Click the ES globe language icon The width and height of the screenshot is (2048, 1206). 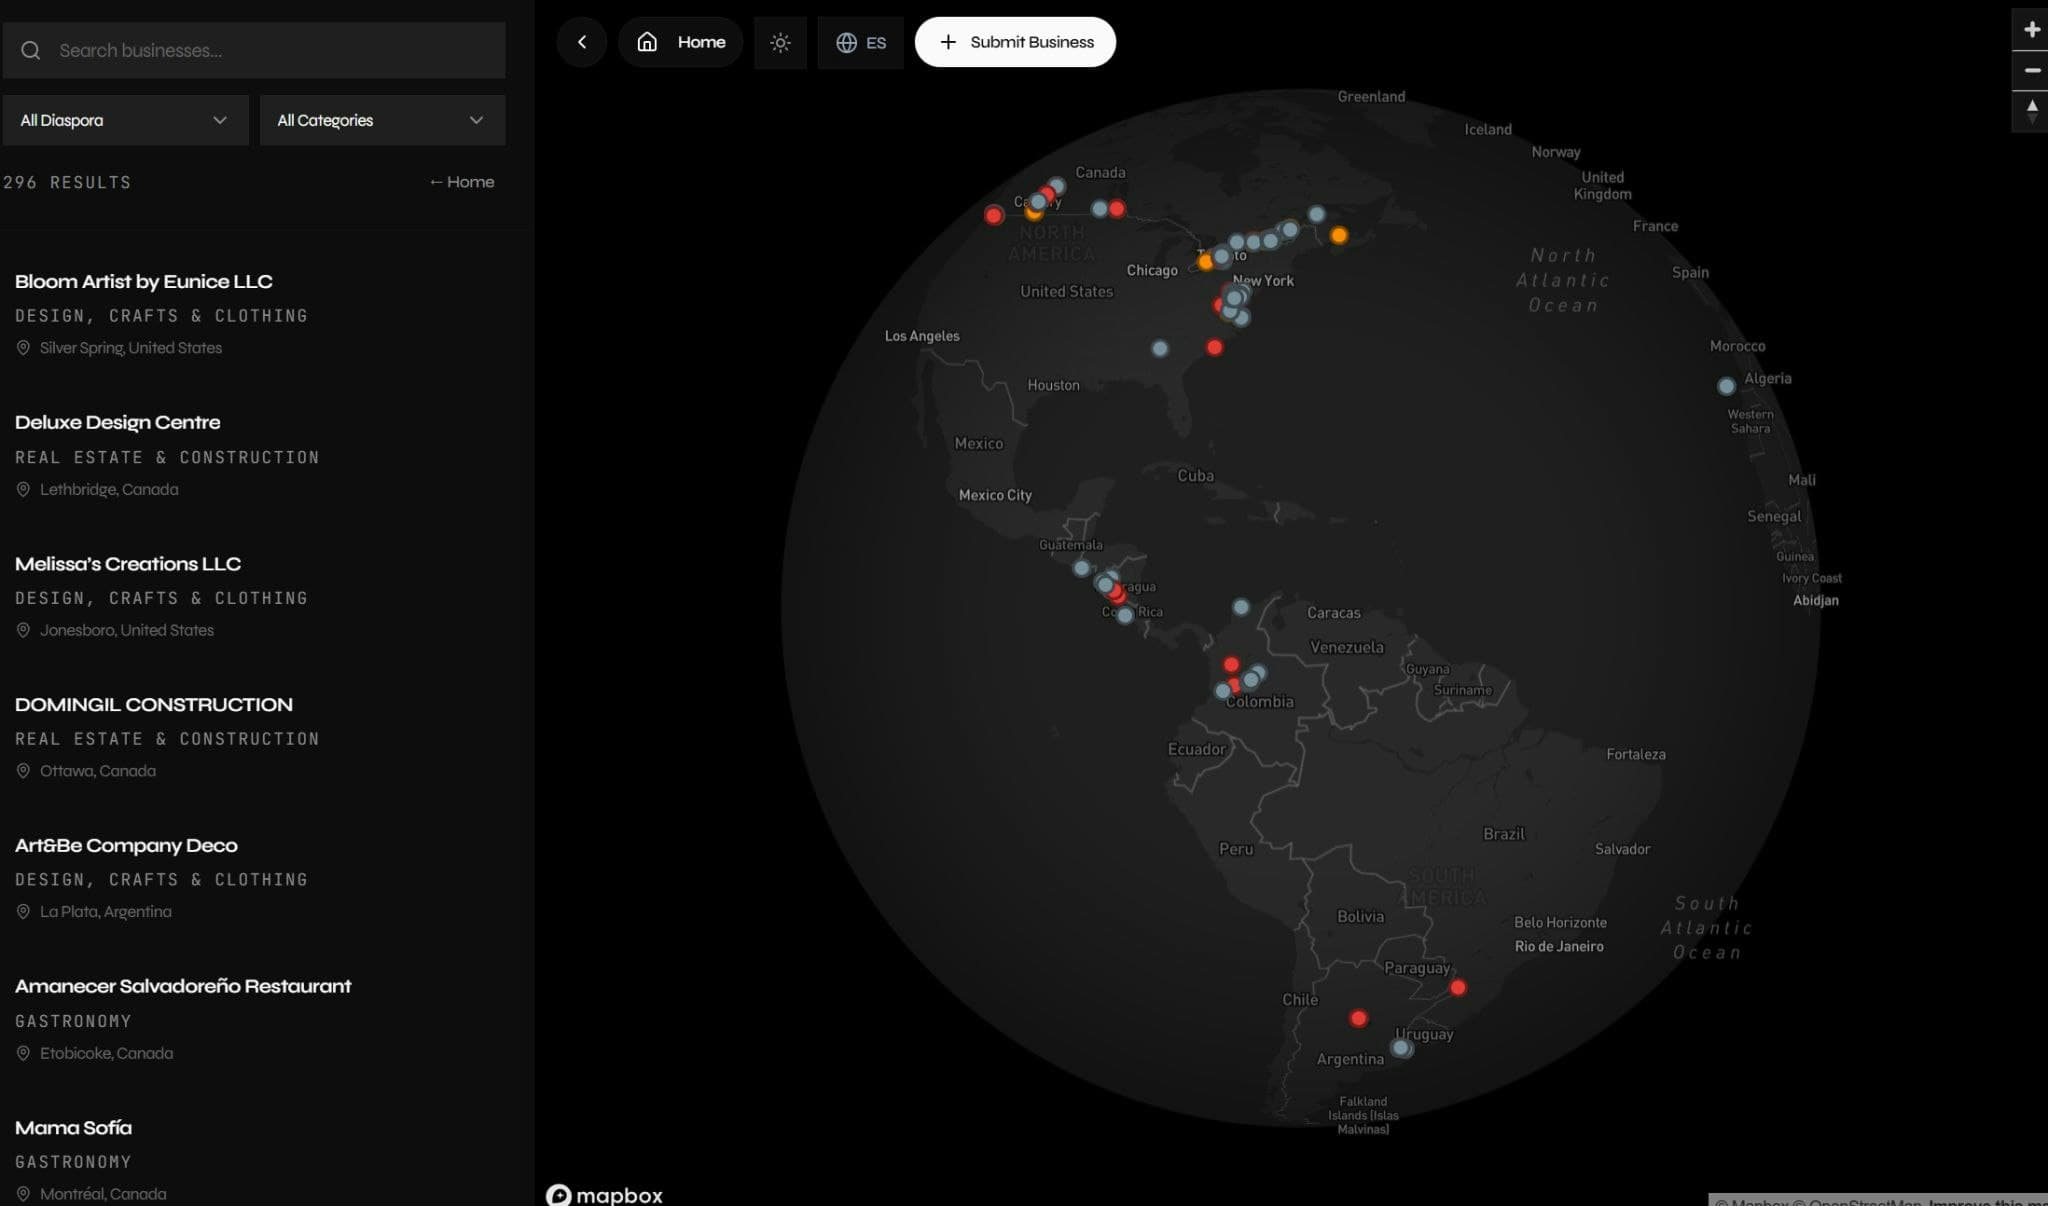point(847,42)
